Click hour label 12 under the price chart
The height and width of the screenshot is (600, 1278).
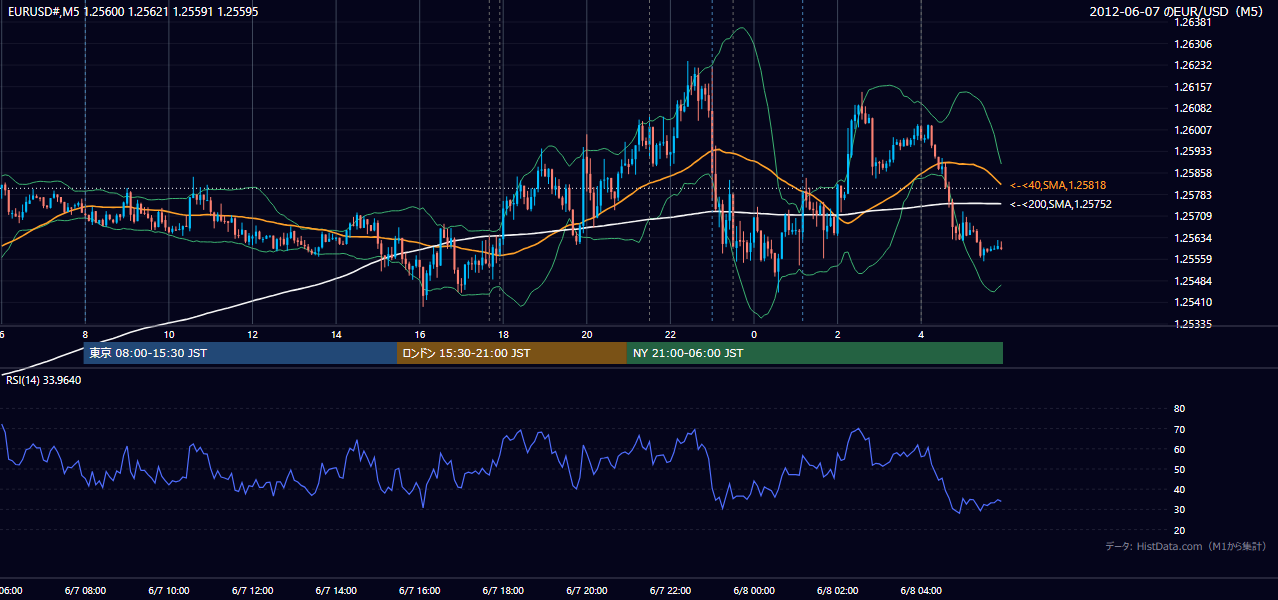(252, 334)
